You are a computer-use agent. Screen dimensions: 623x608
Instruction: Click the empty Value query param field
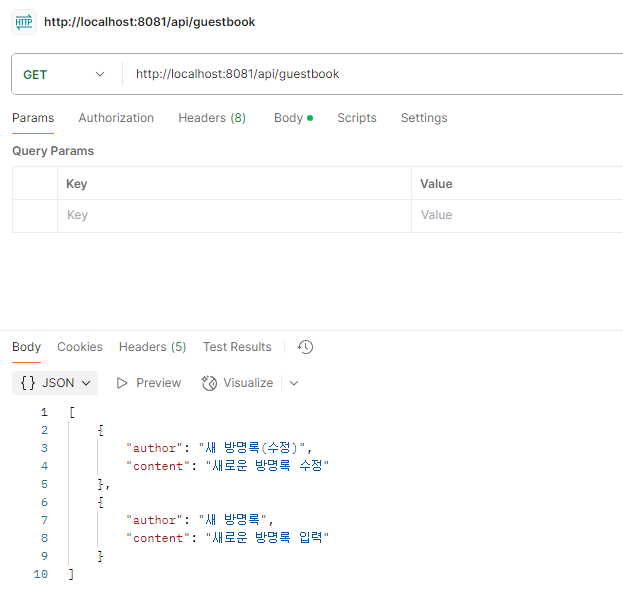click(517, 215)
